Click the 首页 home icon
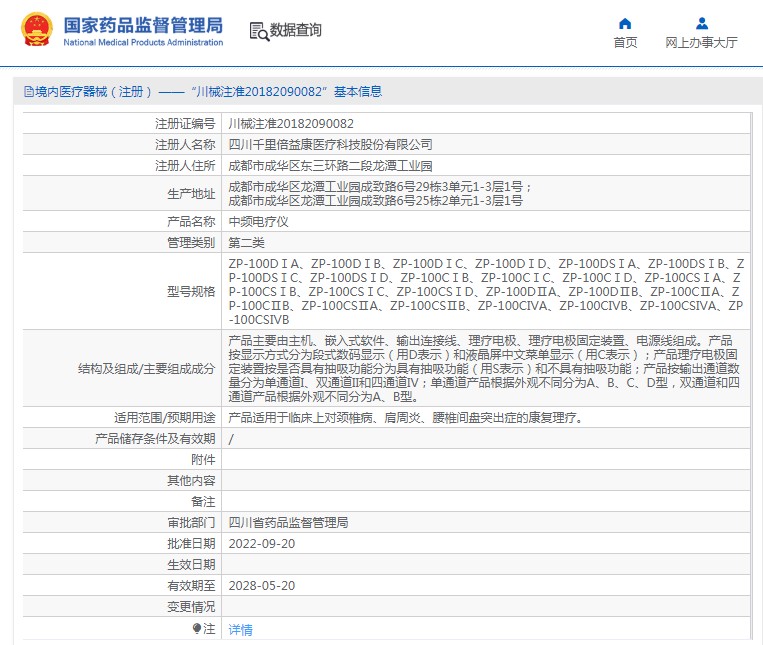 pyautogui.click(x=625, y=23)
